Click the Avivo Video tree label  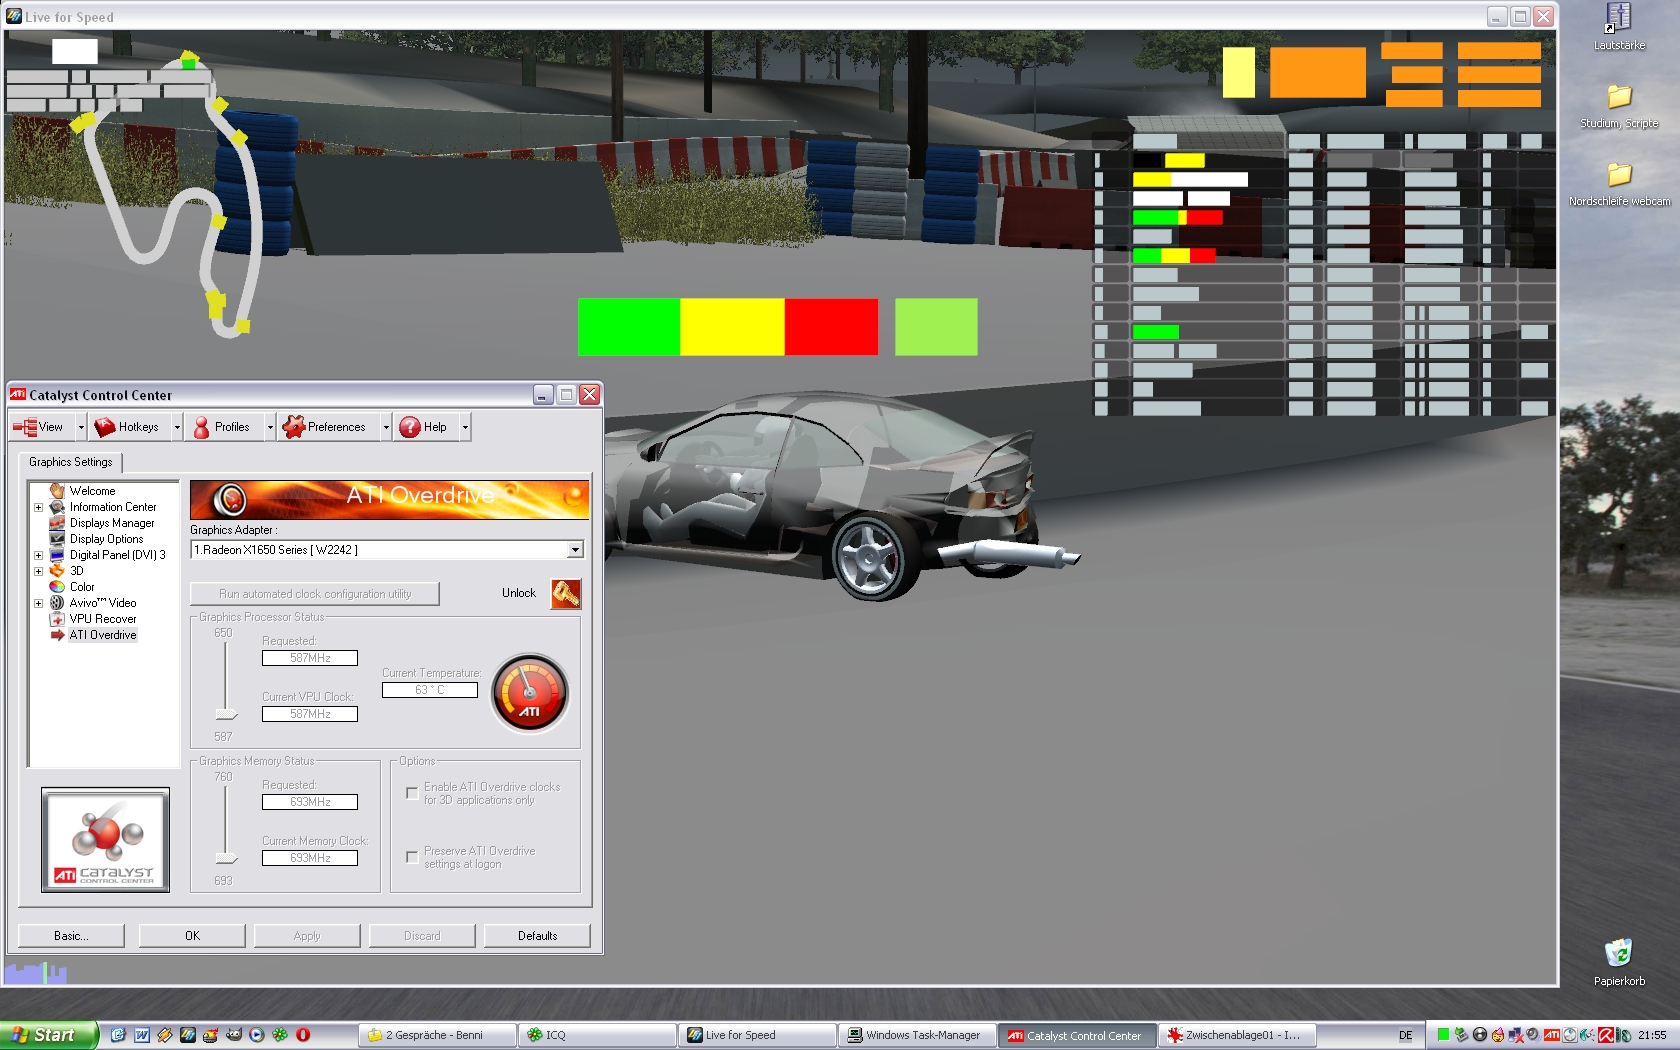pyautogui.click(x=103, y=603)
